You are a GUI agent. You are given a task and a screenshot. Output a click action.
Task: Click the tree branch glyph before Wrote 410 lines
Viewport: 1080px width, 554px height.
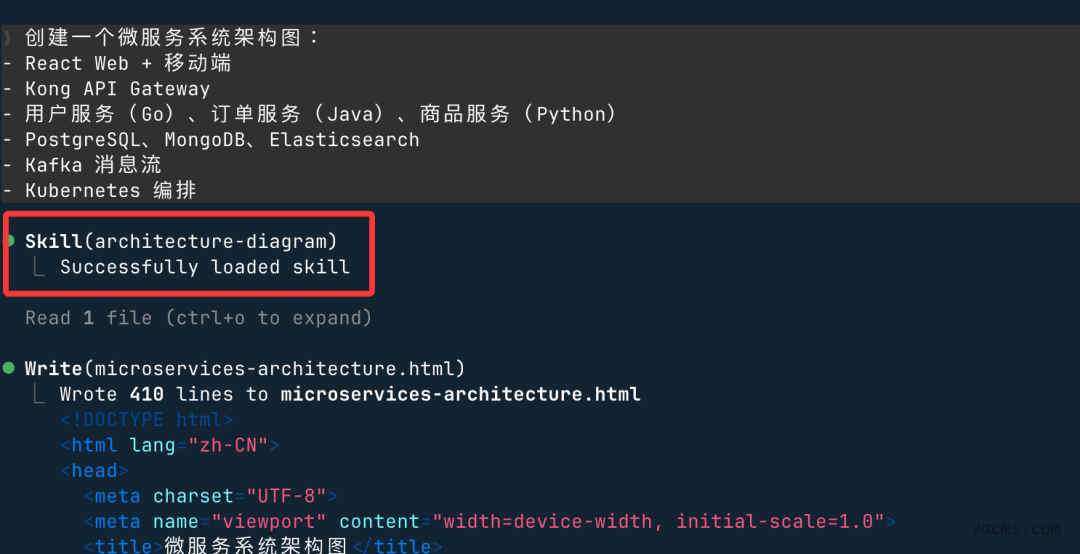(x=39, y=394)
